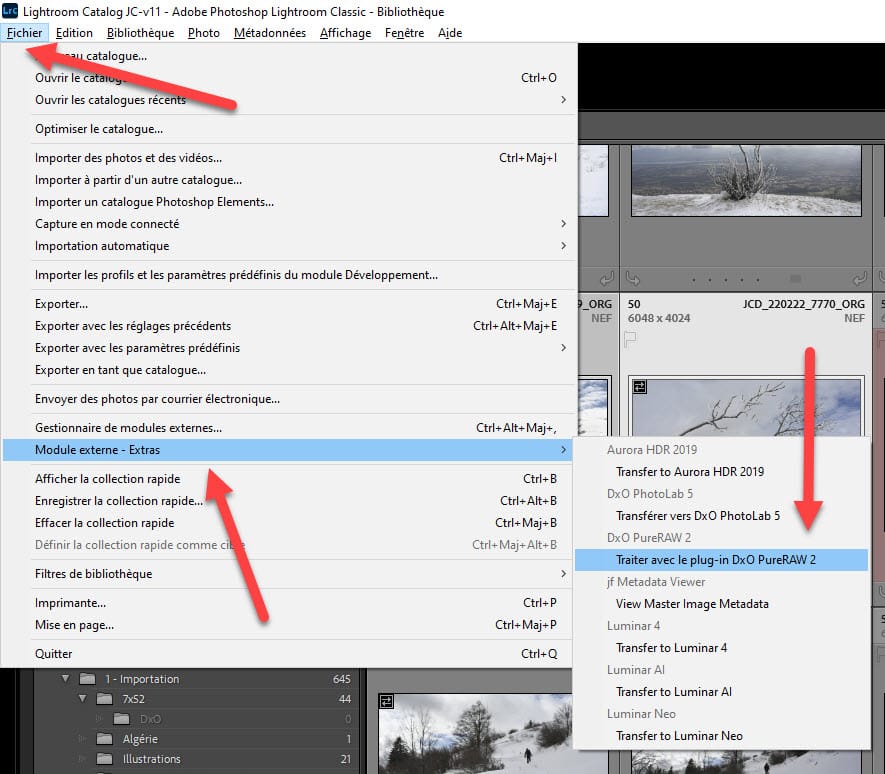Choose Exporter en tant que catalogue

(290, 370)
